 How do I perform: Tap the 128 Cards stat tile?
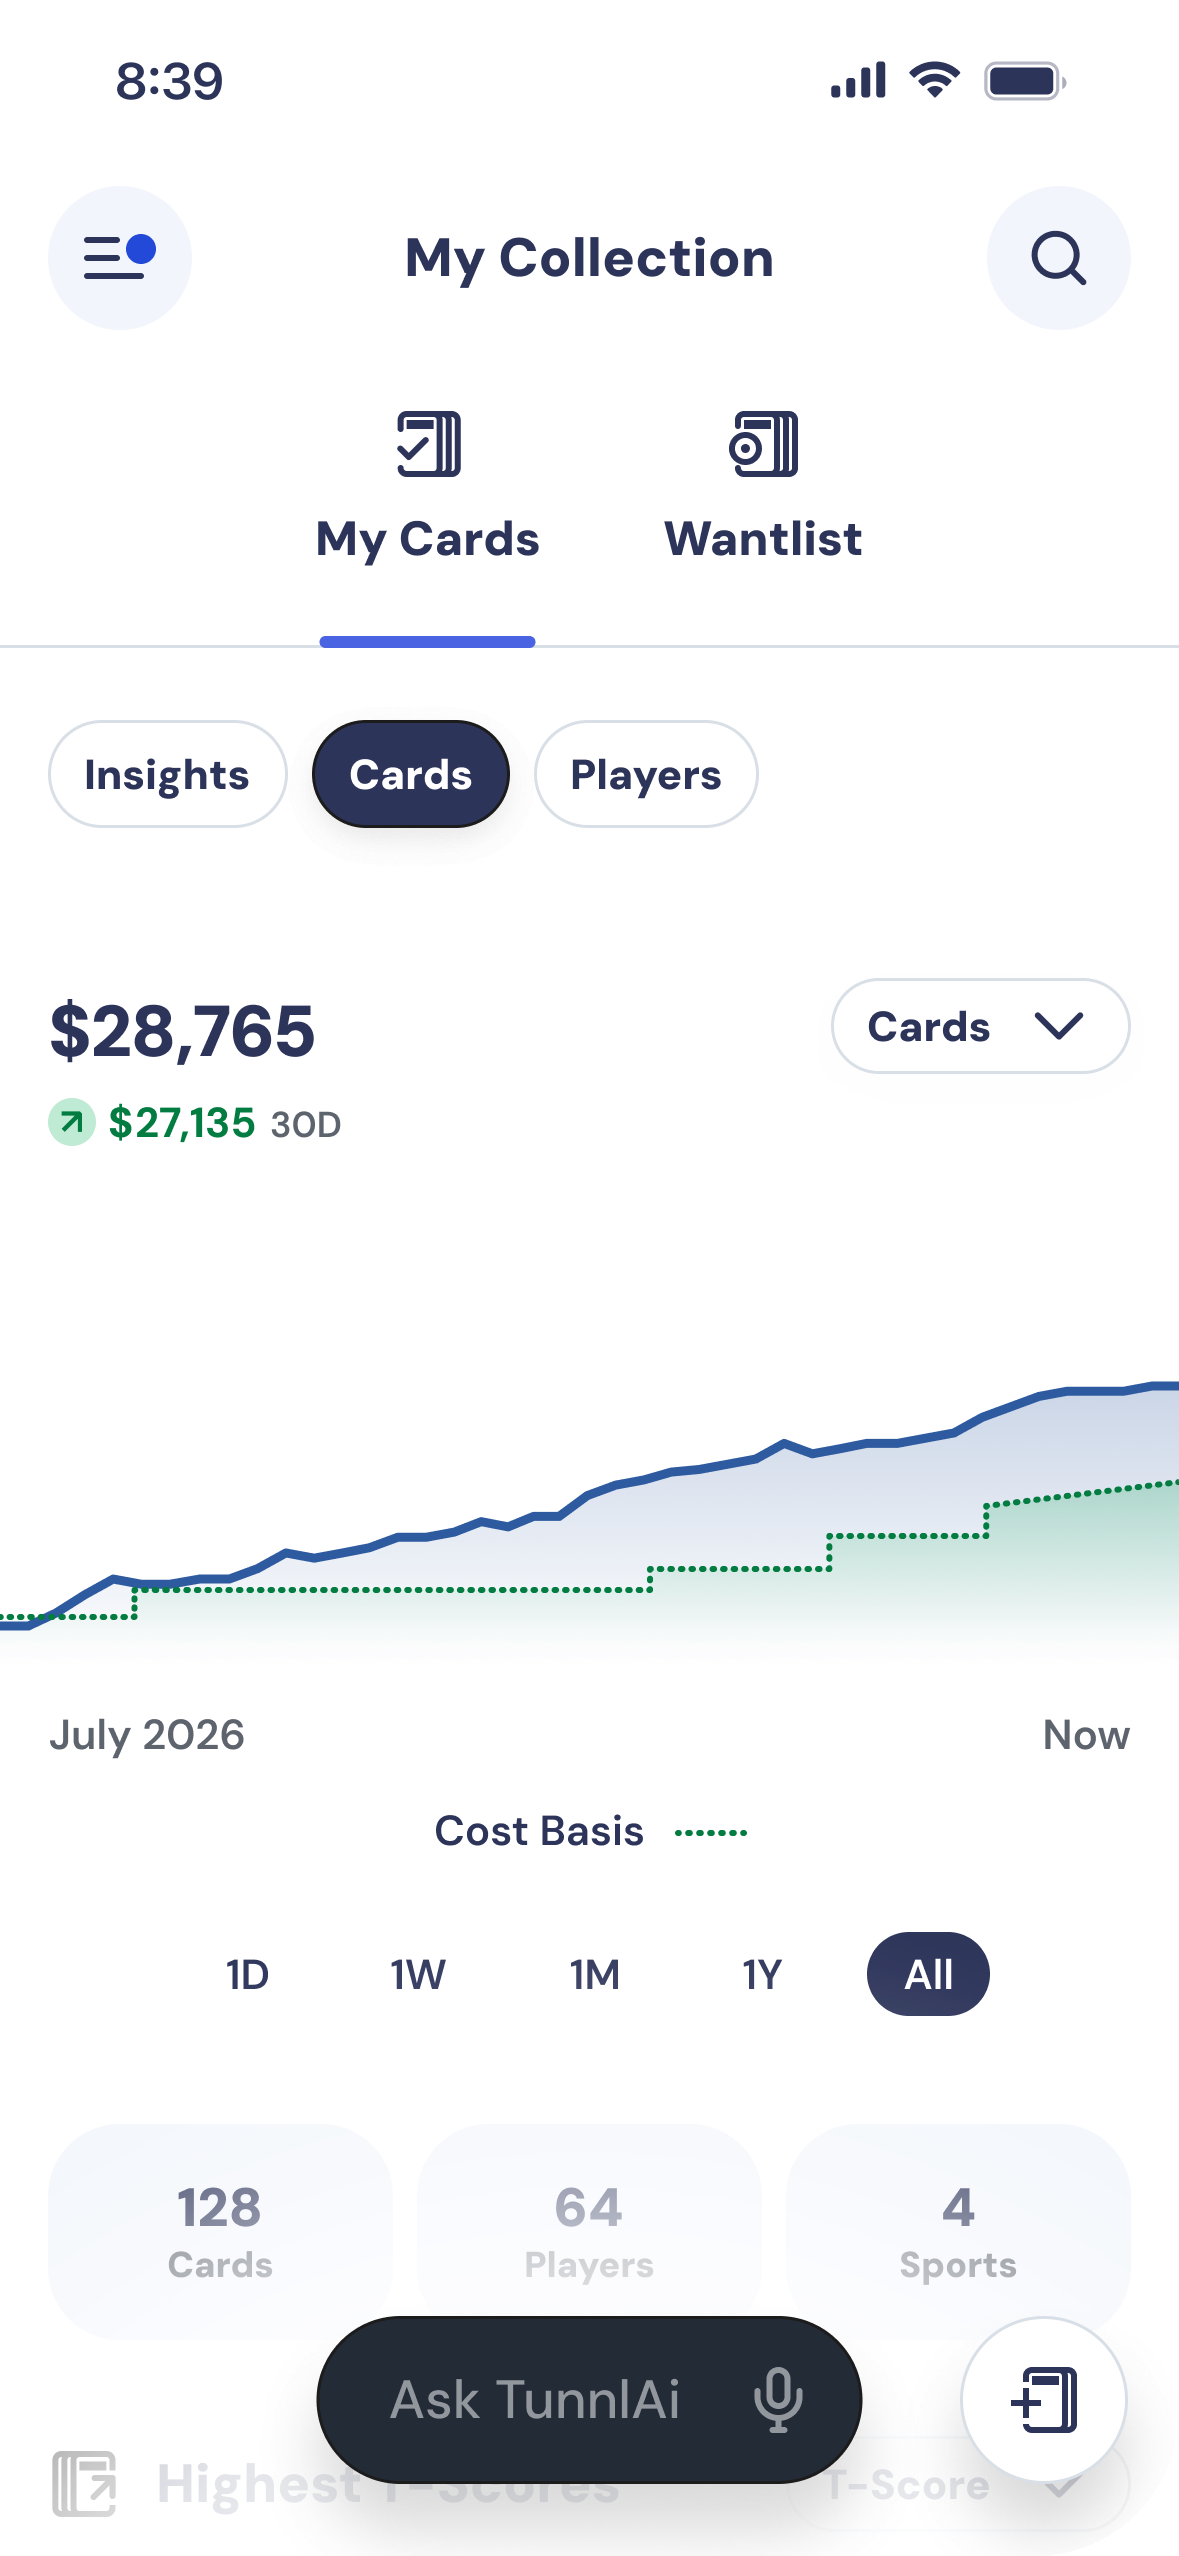(220, 2232)
